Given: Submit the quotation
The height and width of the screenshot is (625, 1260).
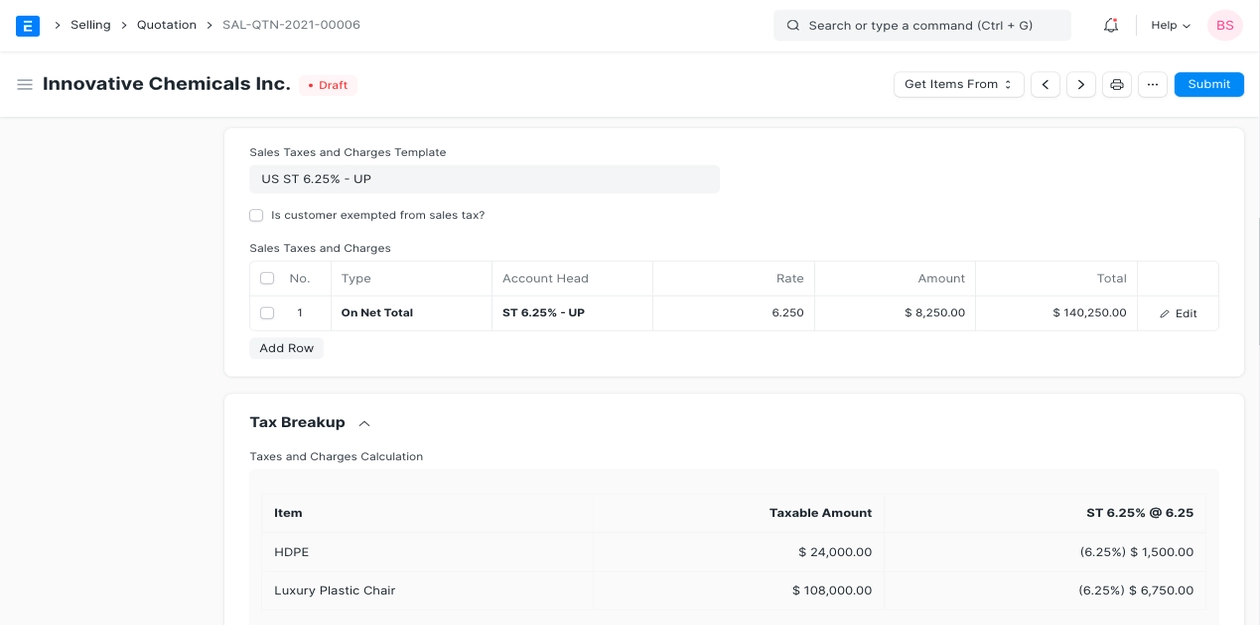Looking at the screenshot, I should [1208, 85].
